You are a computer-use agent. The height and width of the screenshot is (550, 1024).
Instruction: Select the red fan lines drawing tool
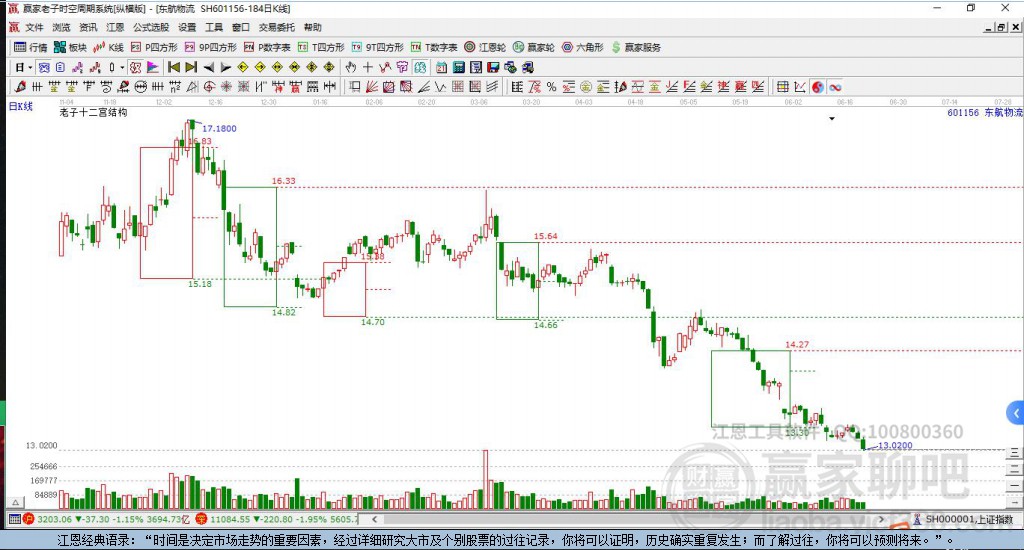tap(372, 87)
